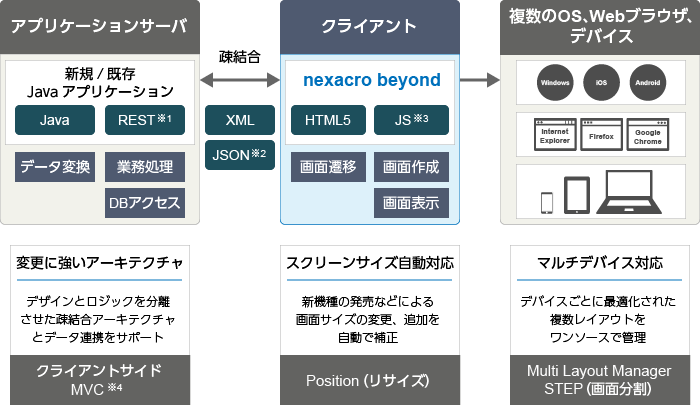Click Multi Layout Manager STEP (画面分割) footer
This screenshot has width=700, height=405.
[600, 380]
